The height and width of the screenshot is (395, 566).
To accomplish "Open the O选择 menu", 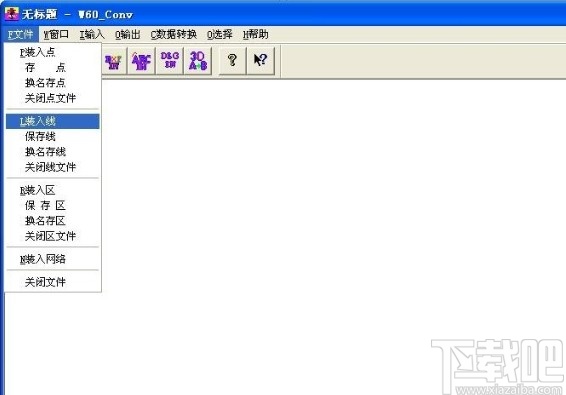I will (219, 35).
